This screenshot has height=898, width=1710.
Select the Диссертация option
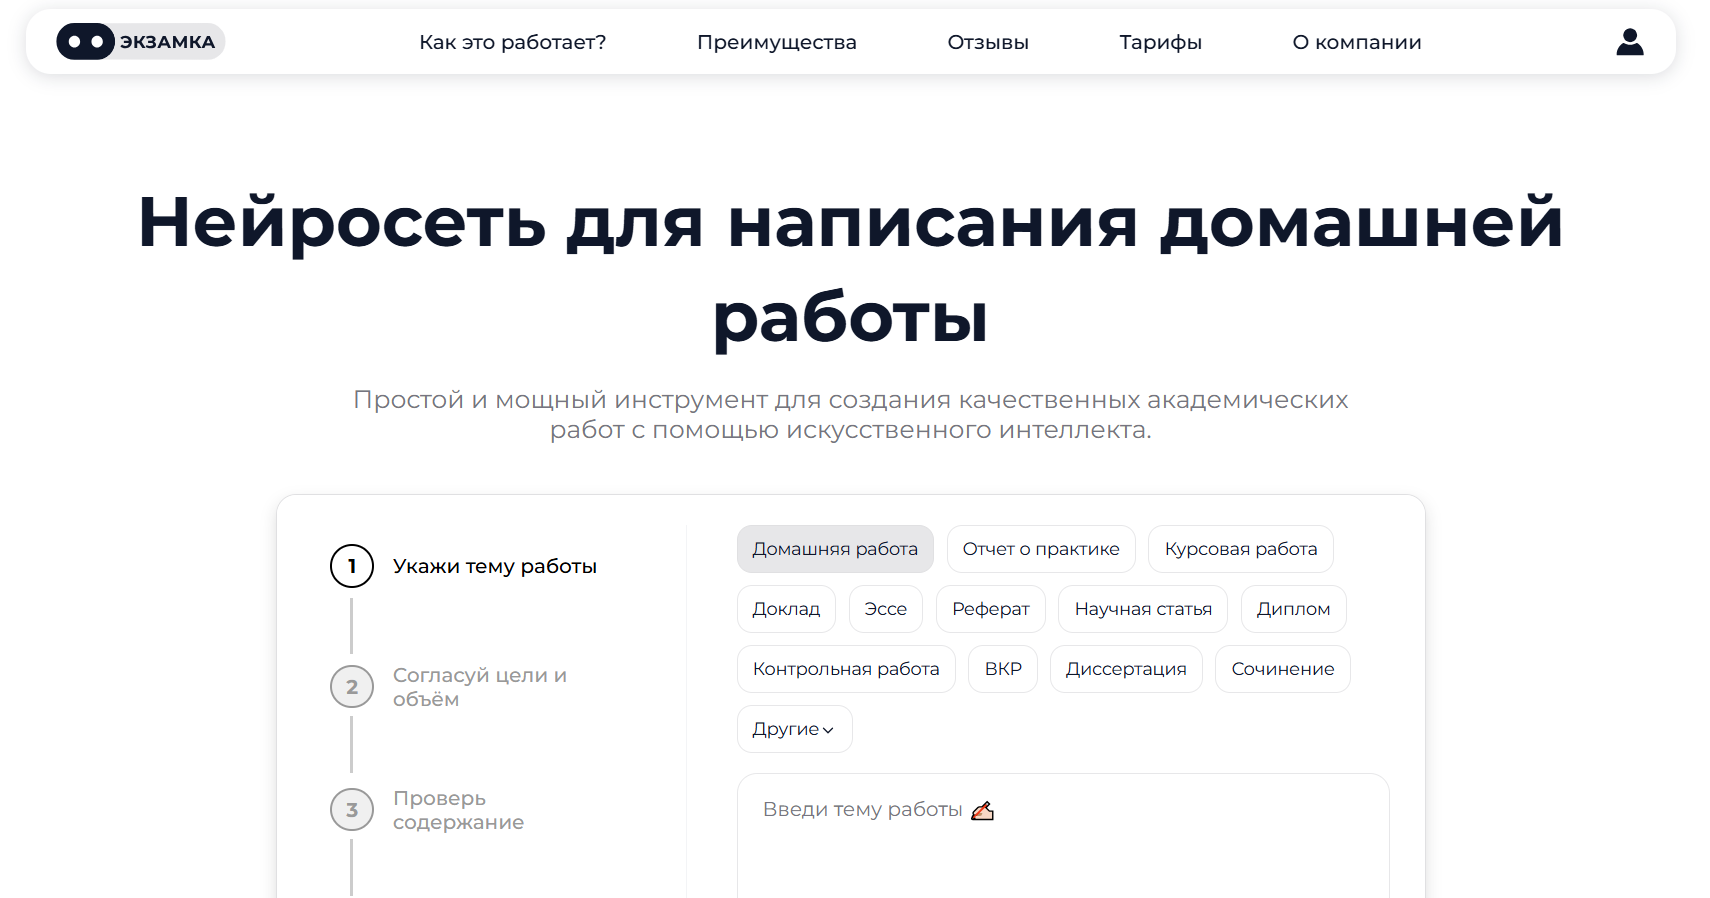(1125, 669)
